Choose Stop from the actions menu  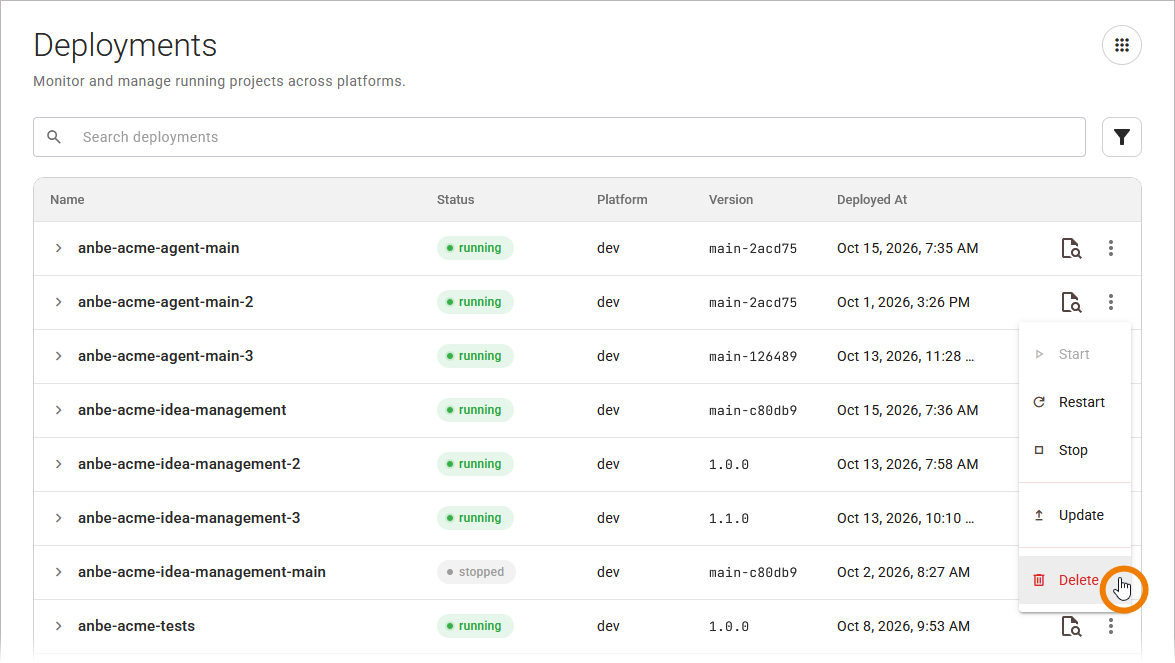pos(1075,450)
